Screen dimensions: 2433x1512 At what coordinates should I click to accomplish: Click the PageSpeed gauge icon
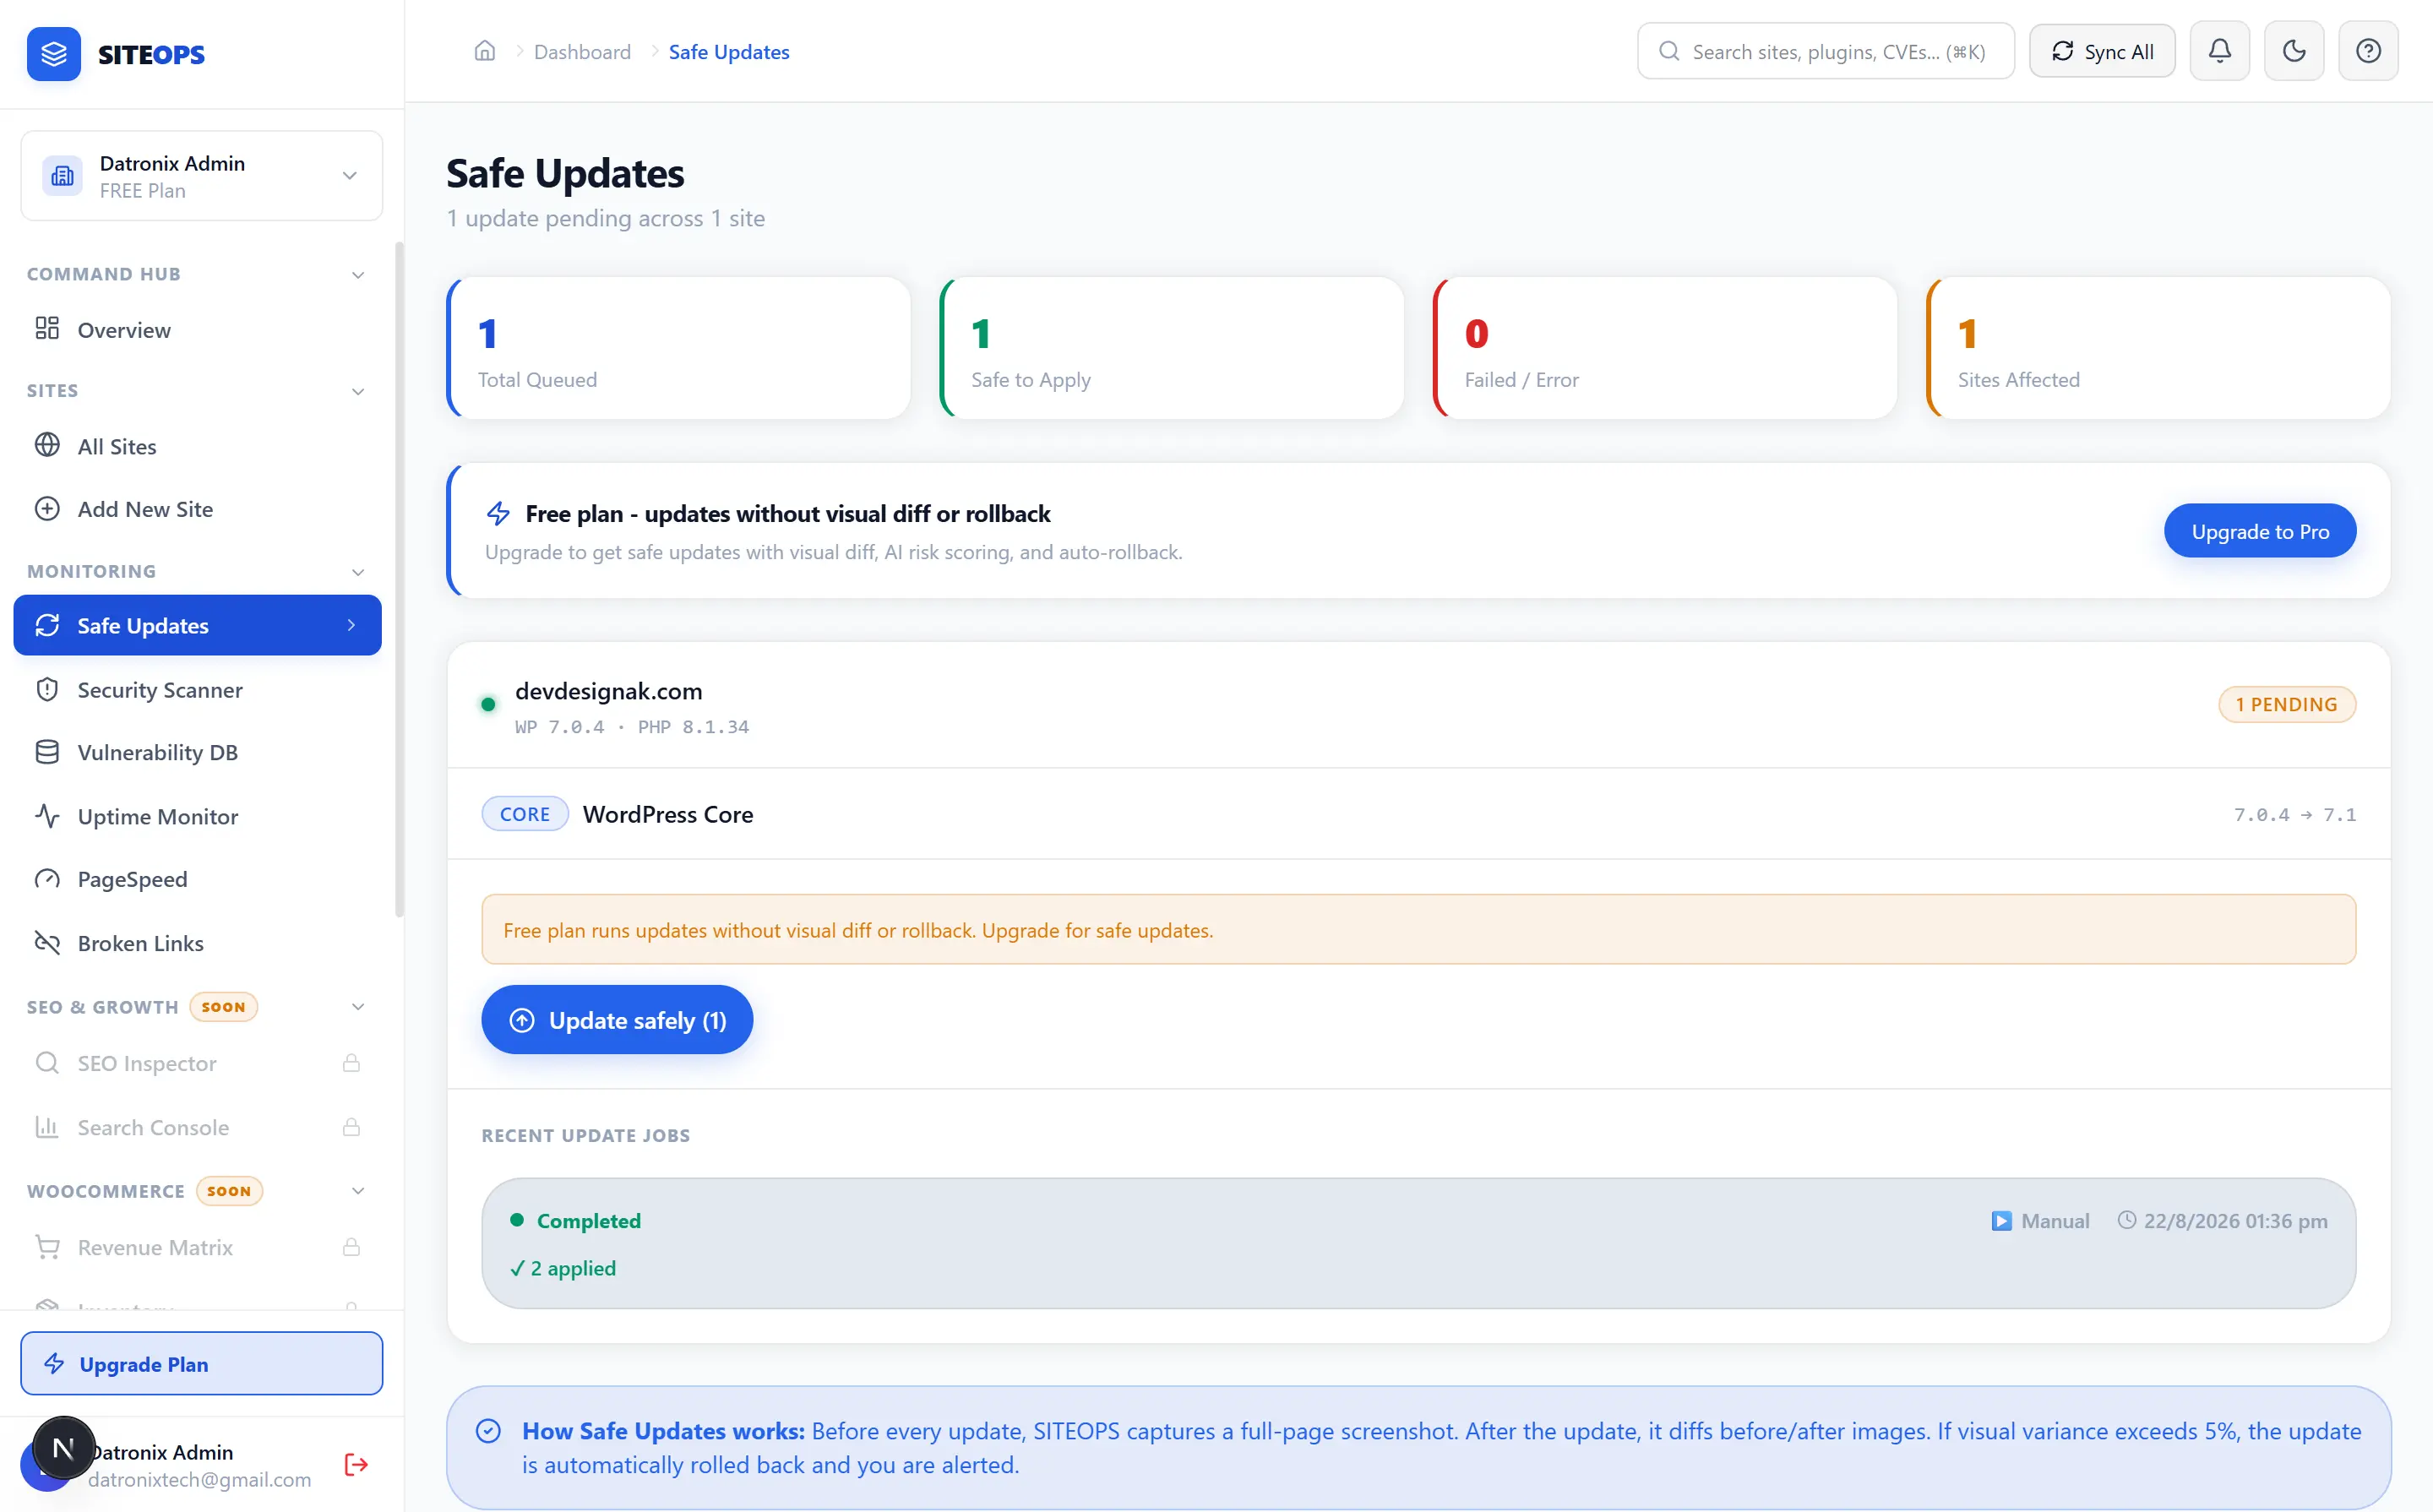(47, 879)
